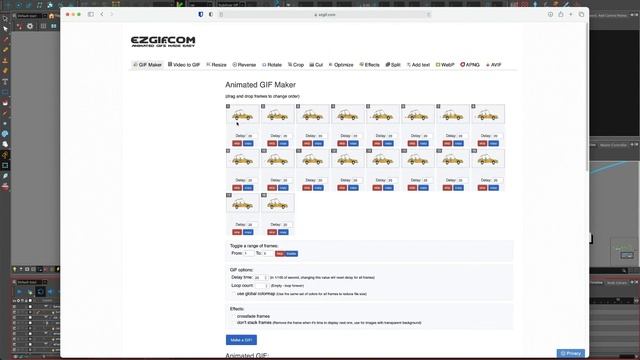Select the Text tool in animation app toolbar
Image resolution: width=640 pixels, height=360 pixels.
5,82
